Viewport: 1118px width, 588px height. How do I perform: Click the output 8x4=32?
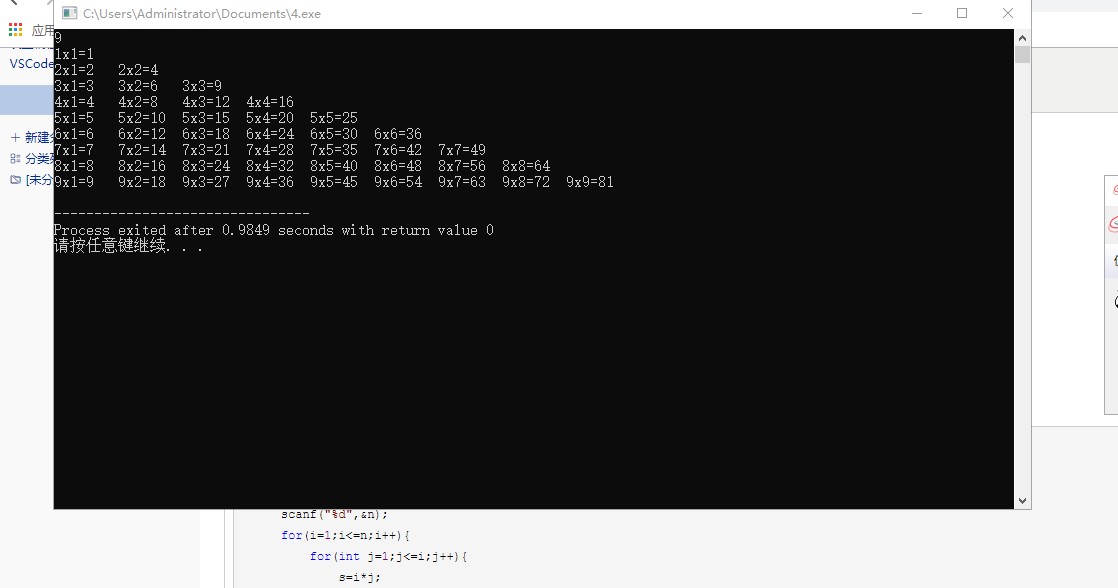click(x=270, y=166)
